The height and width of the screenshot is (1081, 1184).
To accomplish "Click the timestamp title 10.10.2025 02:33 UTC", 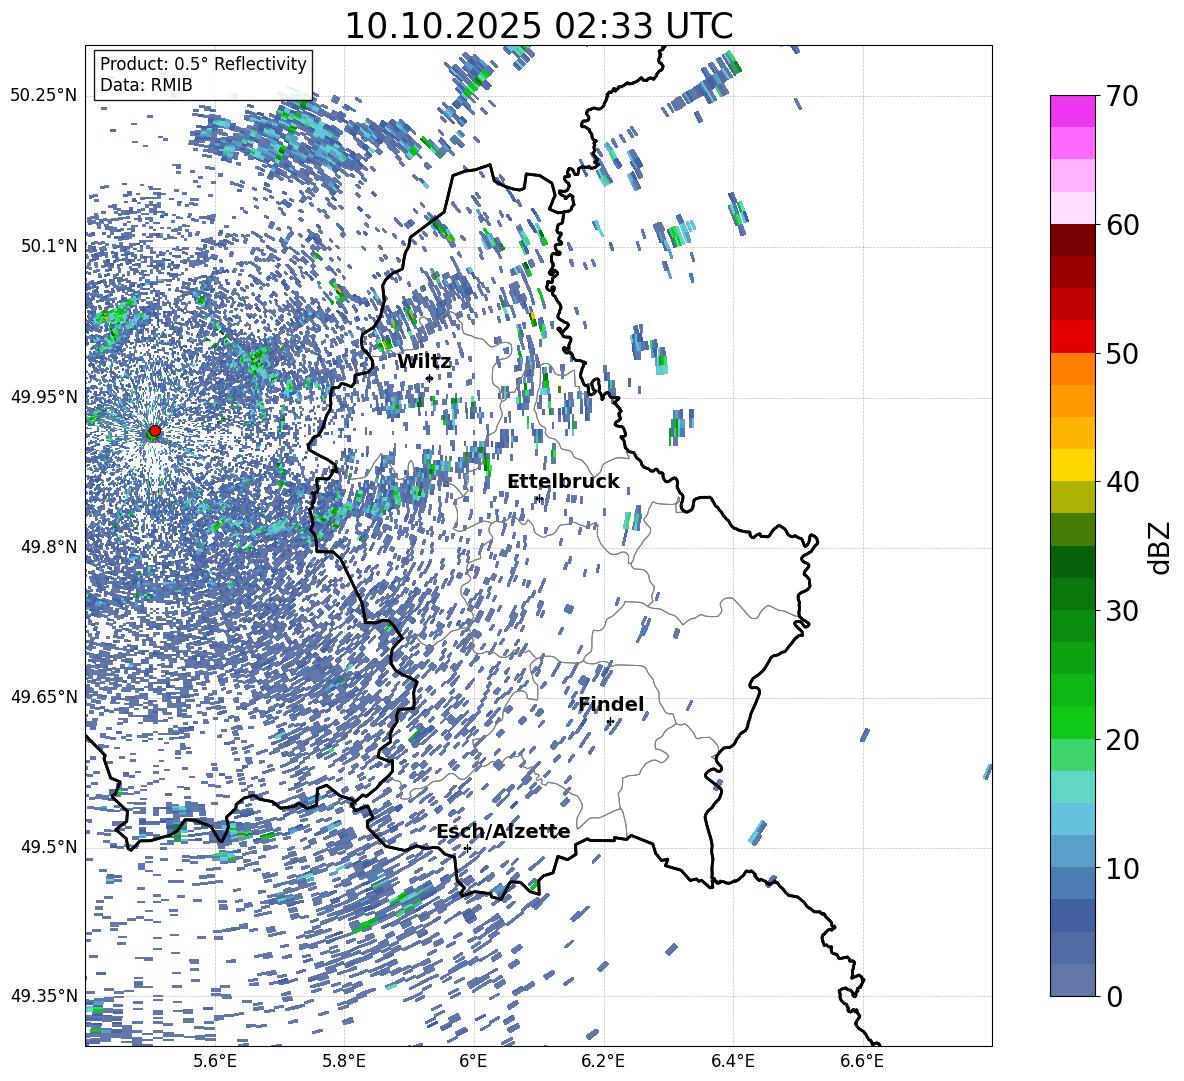I will pos(538,26).
